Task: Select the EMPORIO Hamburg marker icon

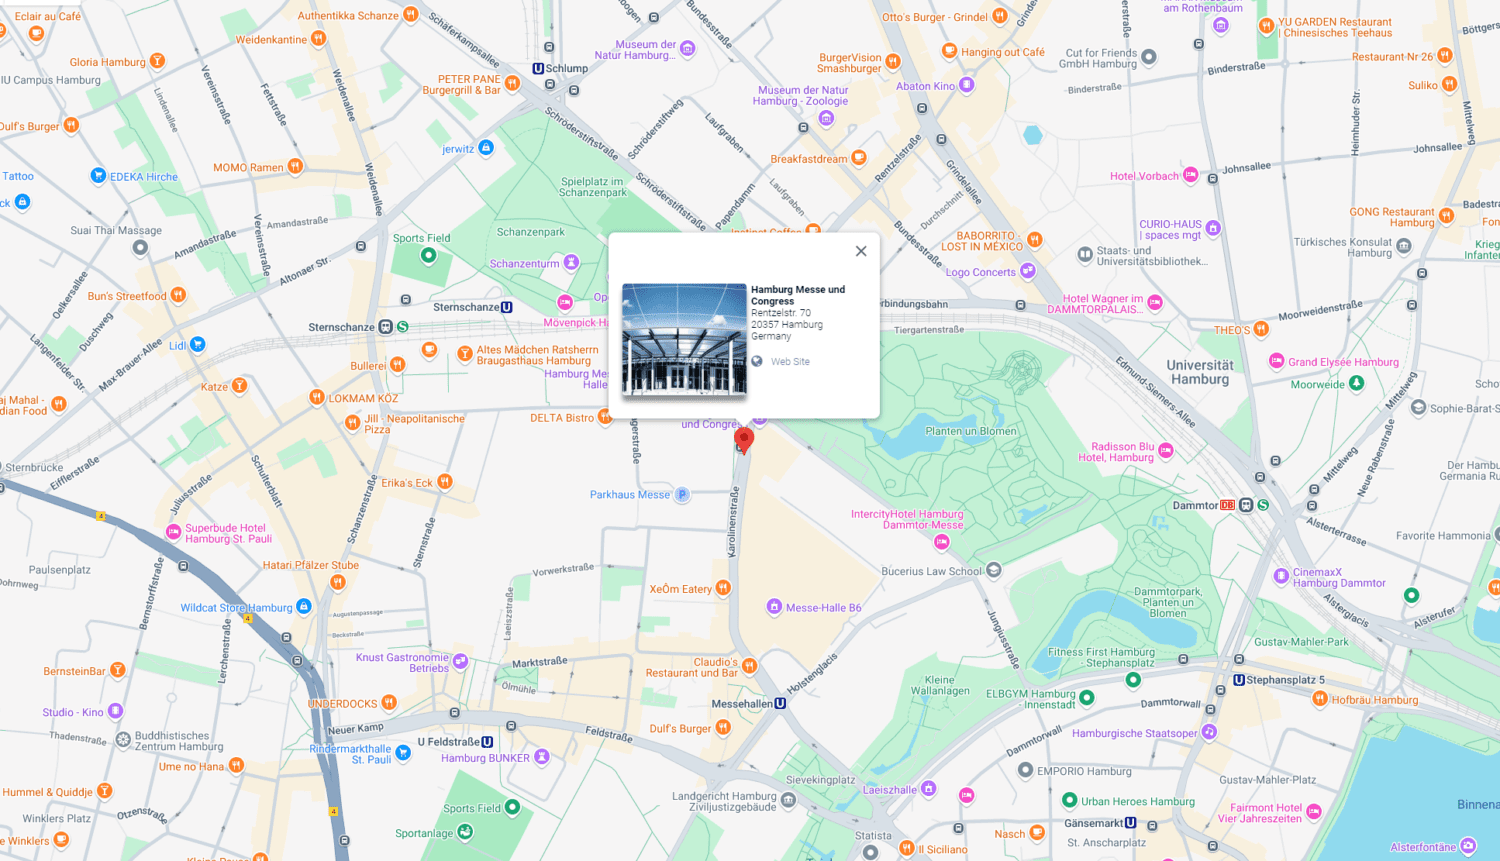Action: pos(1025,770)
